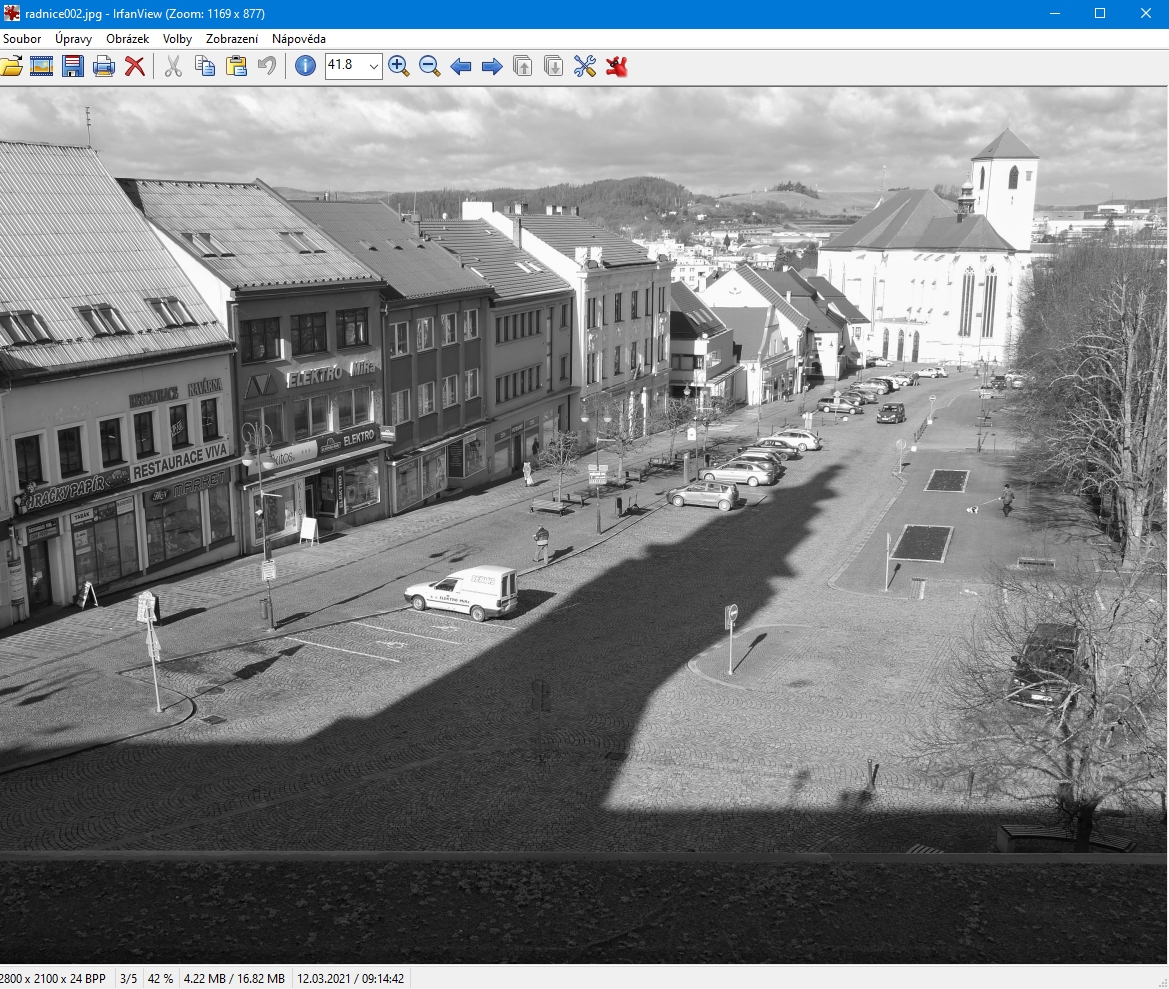Open the Obrázek menu
This screenshot has width=1169, height=989.
click(x=128, y=39)
